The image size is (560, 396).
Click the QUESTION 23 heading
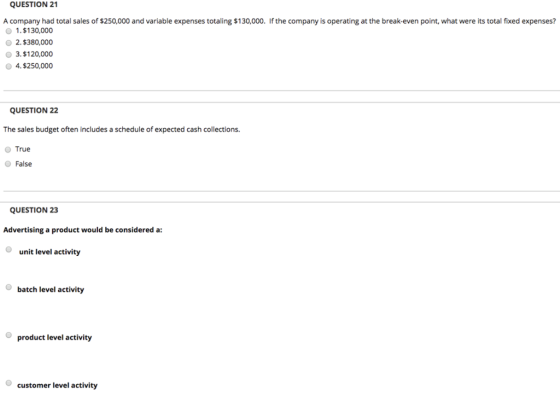point(34,210)
